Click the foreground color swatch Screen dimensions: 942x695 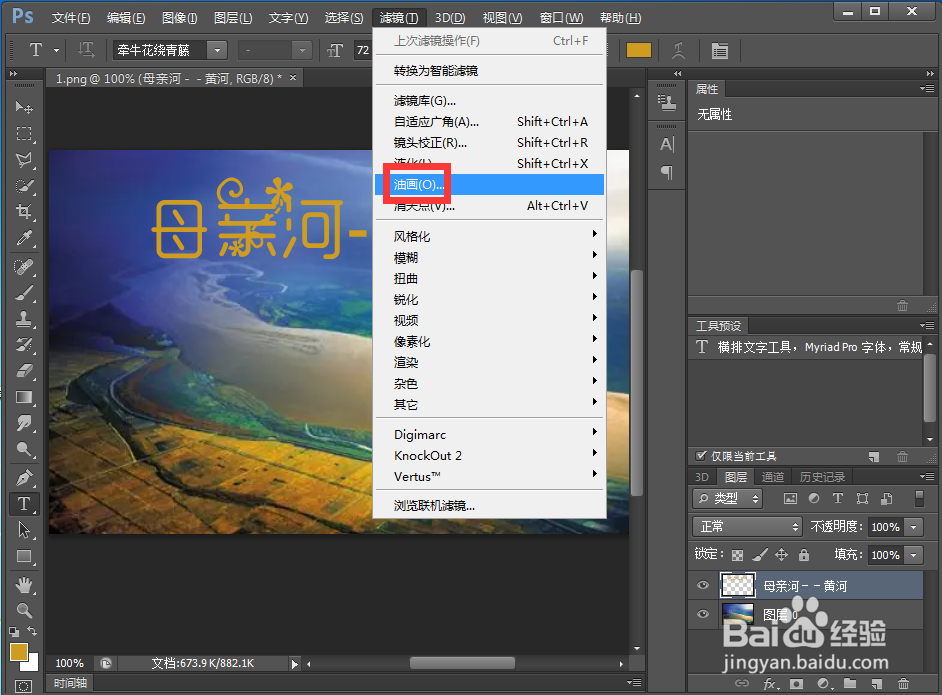click(19, 652)
